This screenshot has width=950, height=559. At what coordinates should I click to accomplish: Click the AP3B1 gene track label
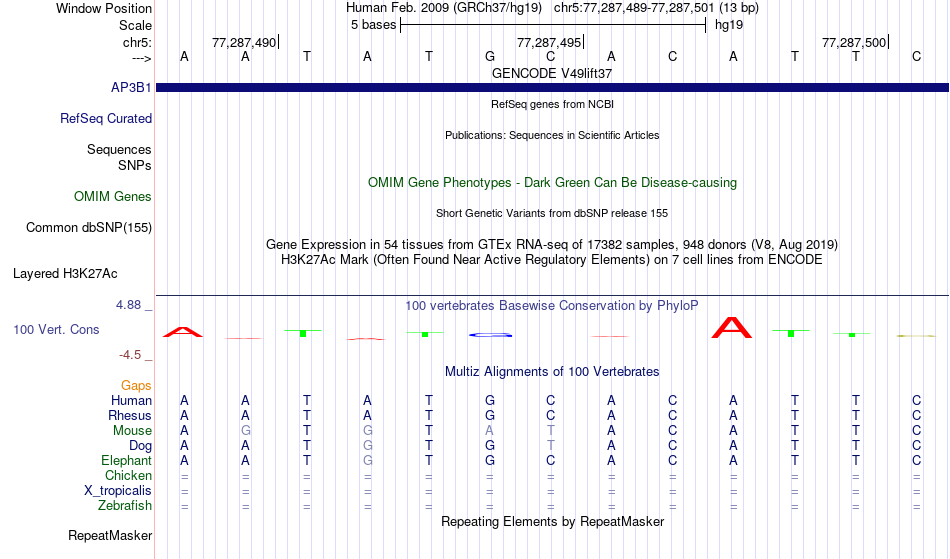tap(131, 87)
